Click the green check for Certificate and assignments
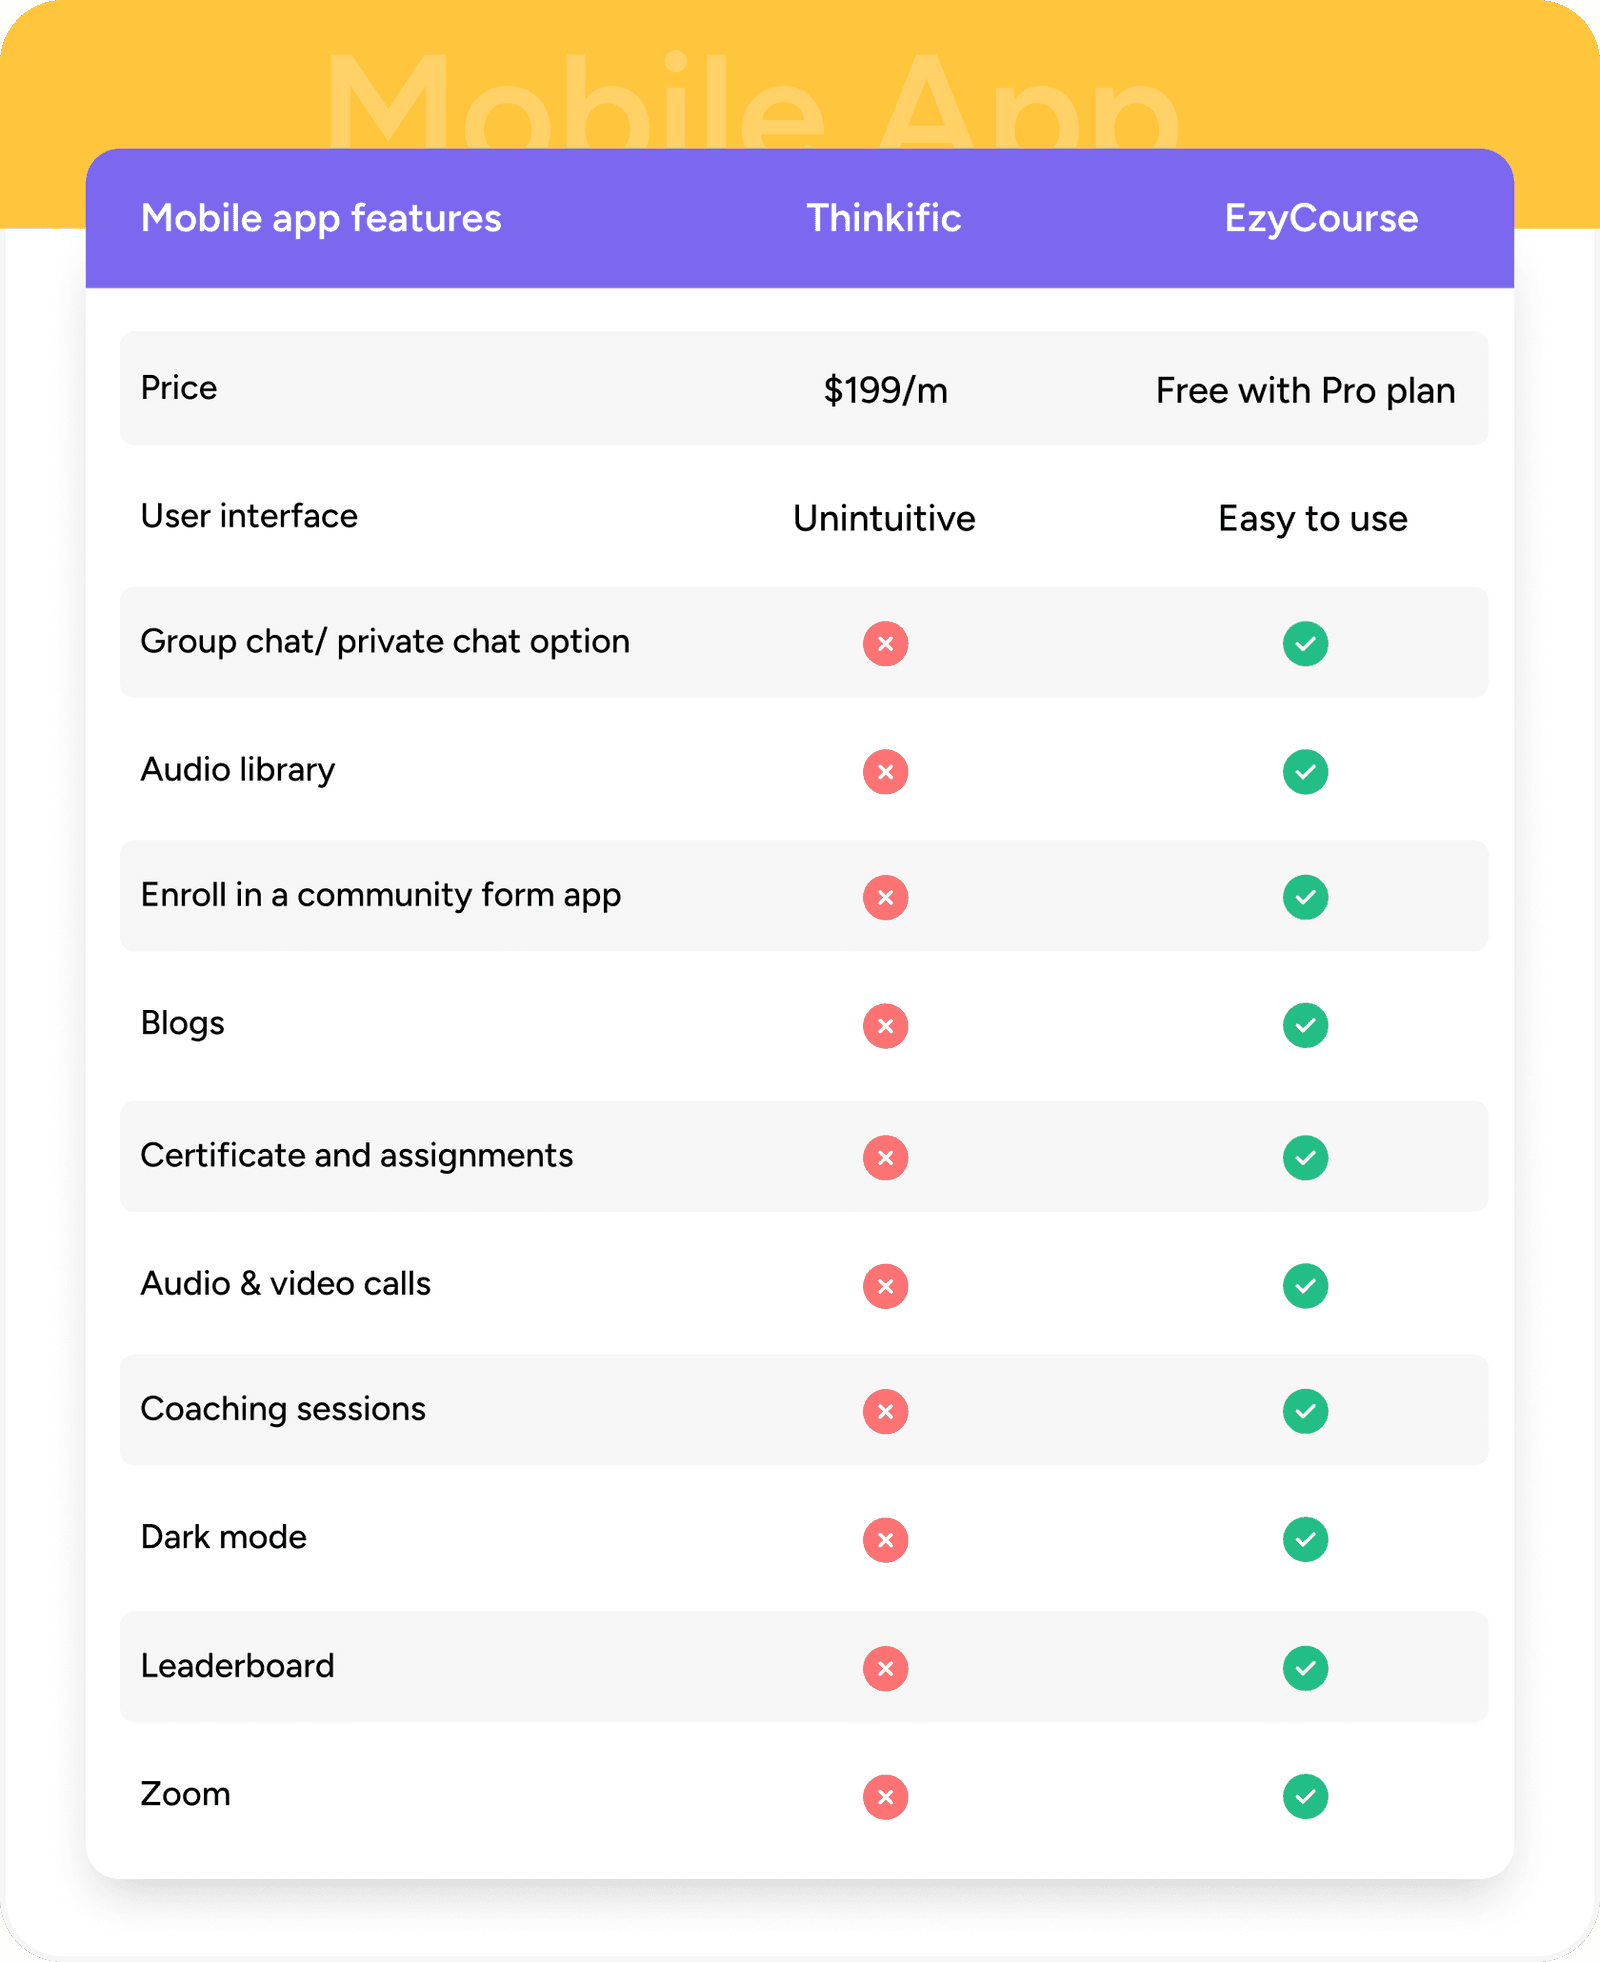Viewport: 1600px width, 1962px height. click(1305, 1158)
